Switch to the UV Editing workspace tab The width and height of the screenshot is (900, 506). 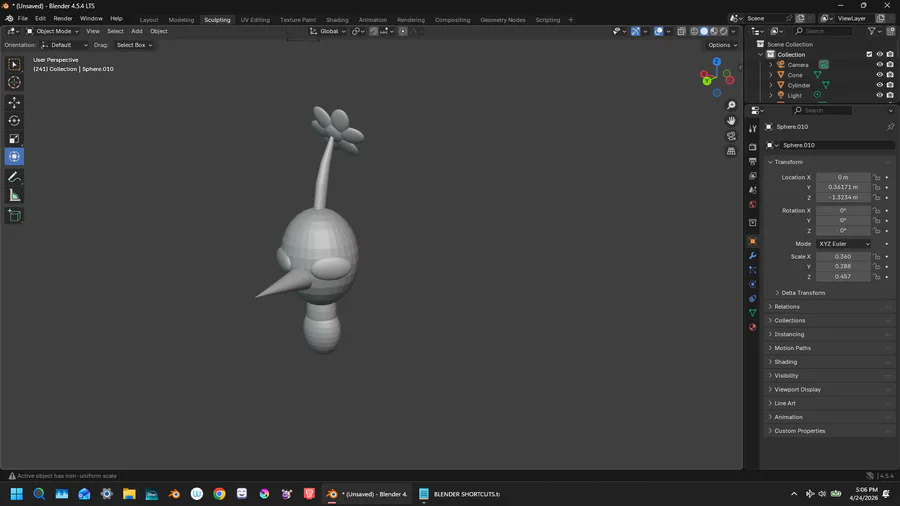tap(255, 20)
